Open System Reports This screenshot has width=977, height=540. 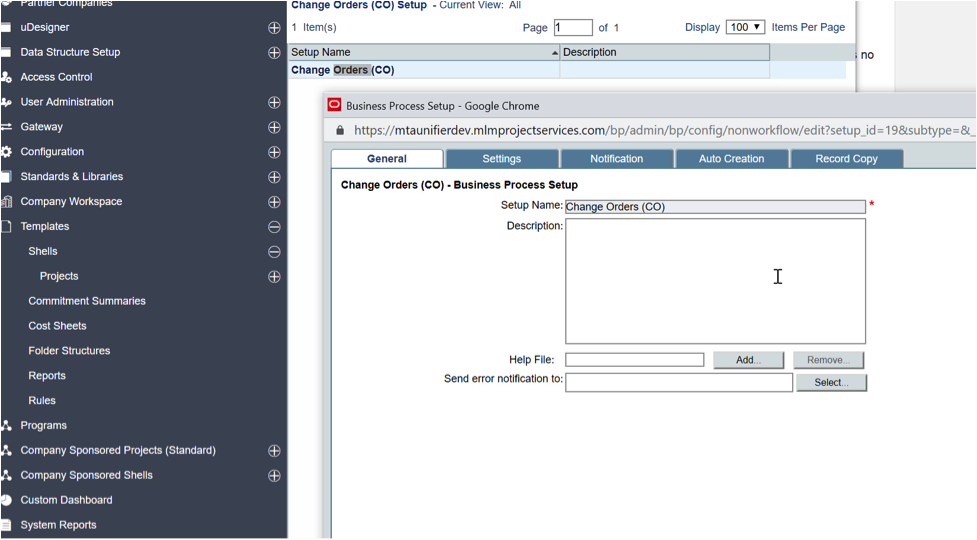pos(59,525)
